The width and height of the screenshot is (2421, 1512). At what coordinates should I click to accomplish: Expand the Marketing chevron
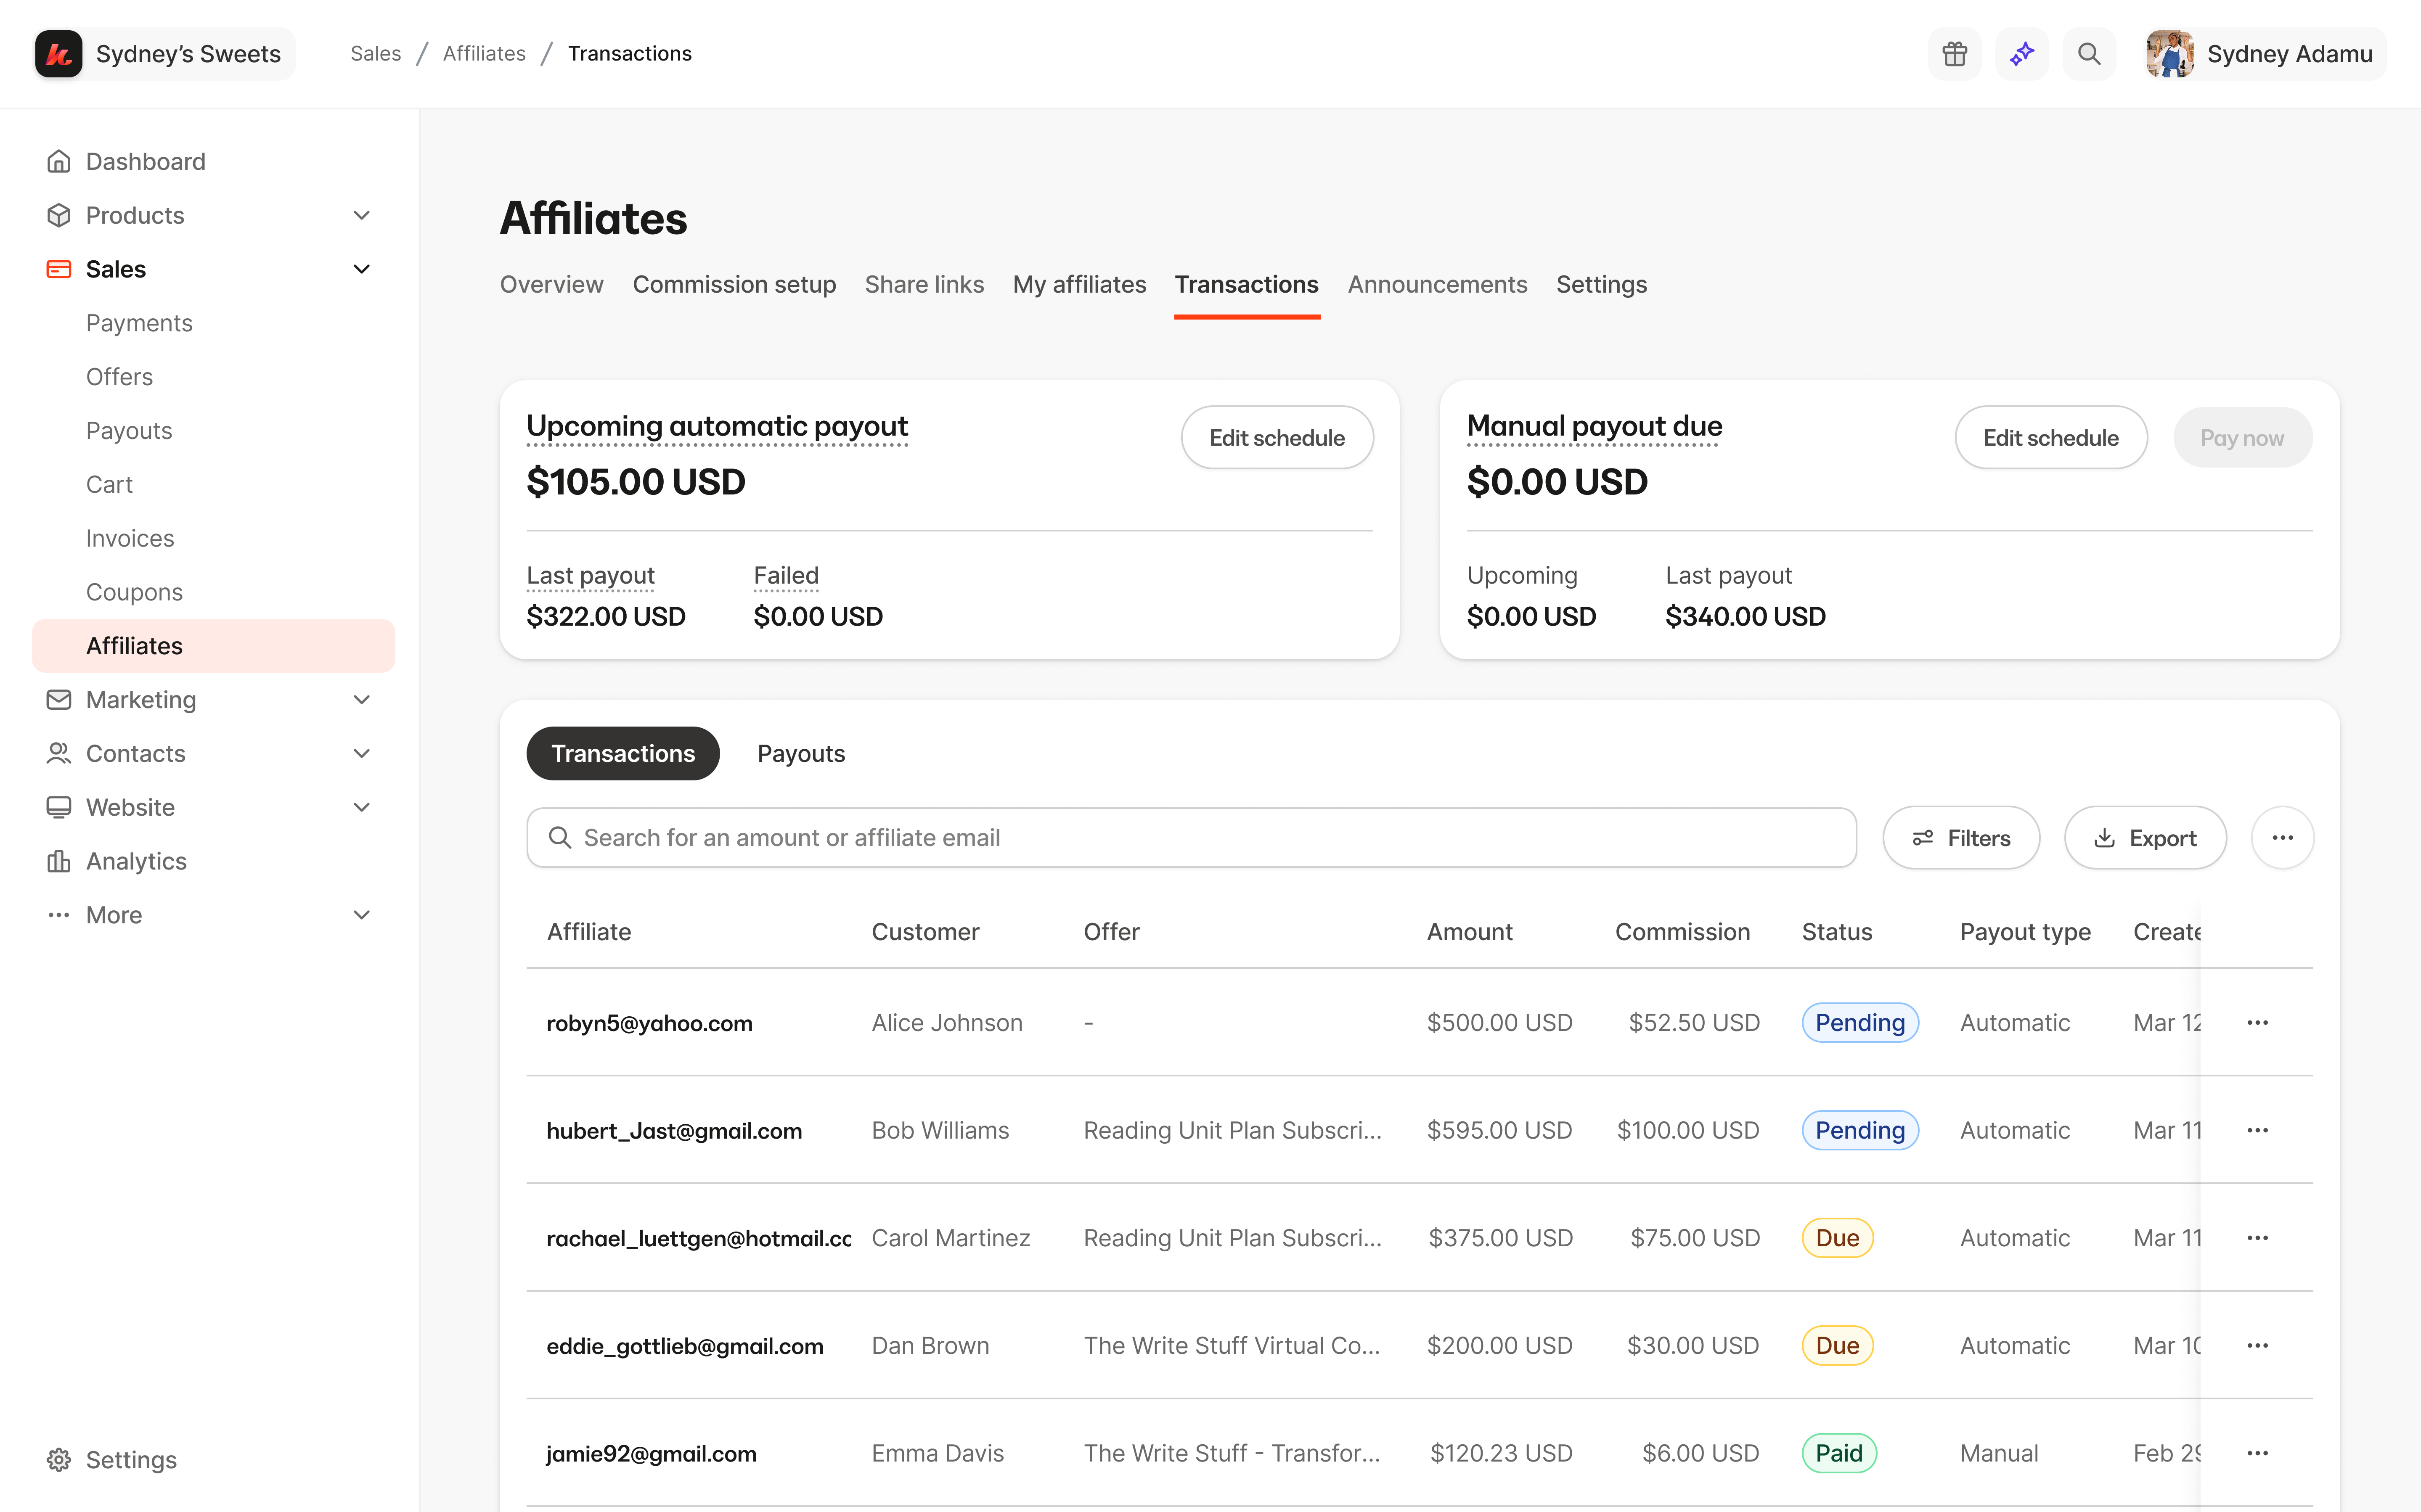pyautogui.click(x=362, y=700)
